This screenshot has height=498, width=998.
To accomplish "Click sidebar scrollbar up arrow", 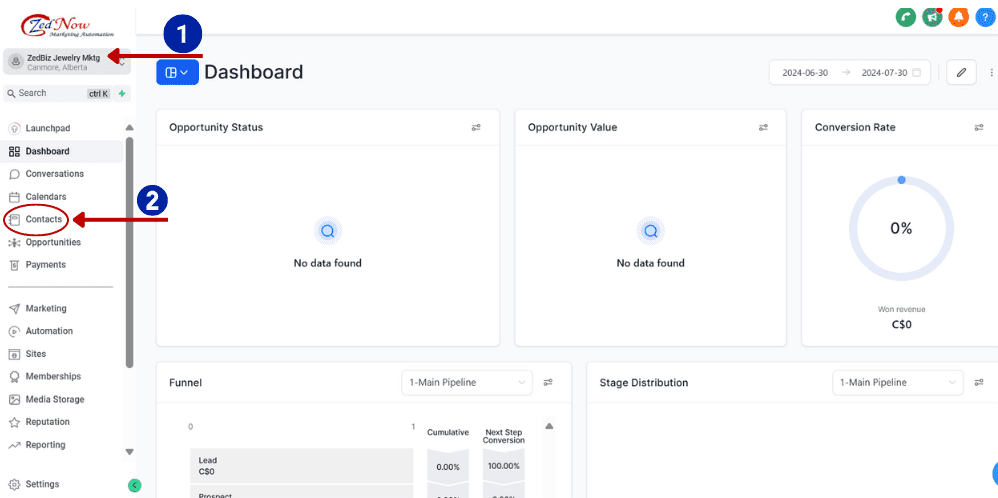I will pyautogui.click(x=130, y=127).
